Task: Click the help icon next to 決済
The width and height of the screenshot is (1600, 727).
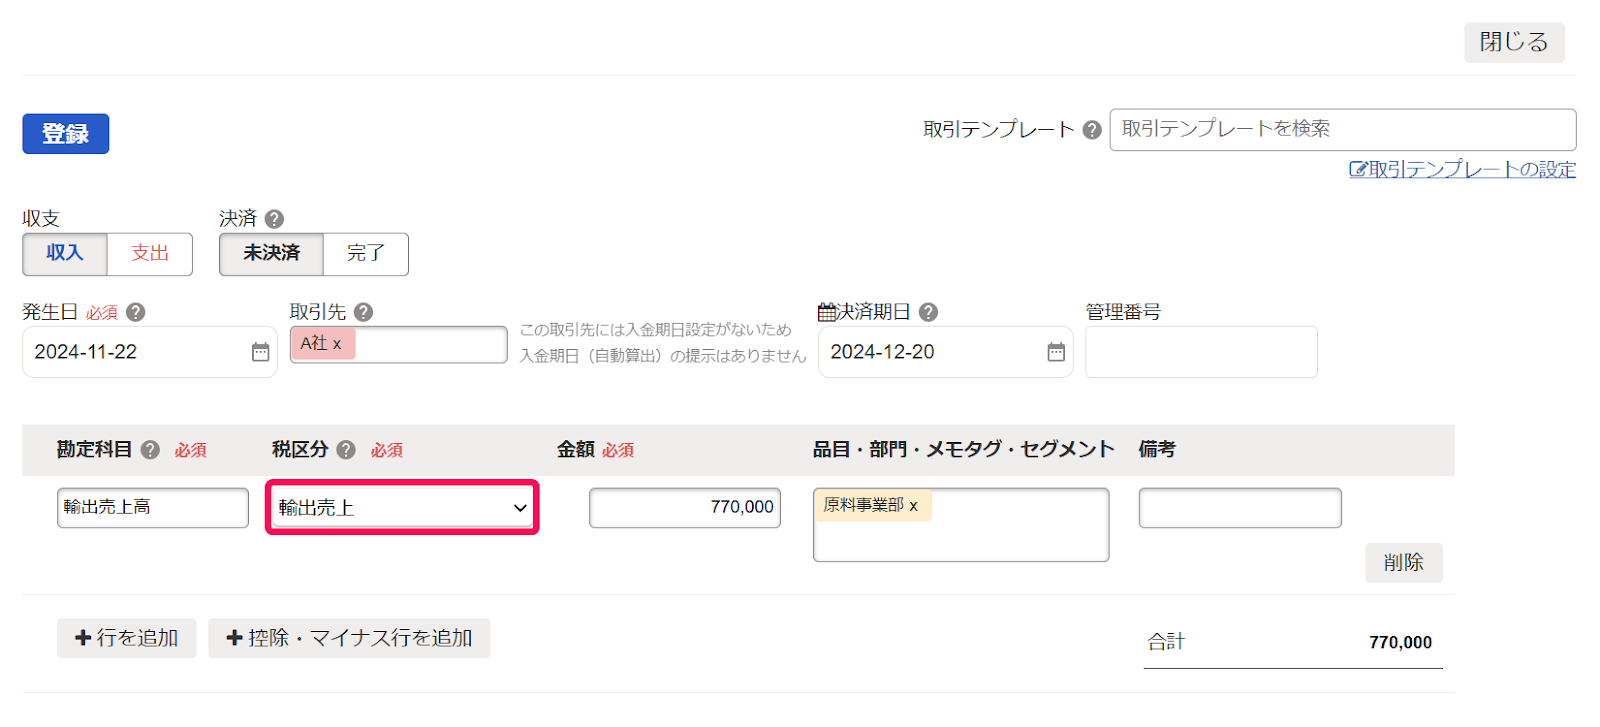Action: (x=274, y=219)
